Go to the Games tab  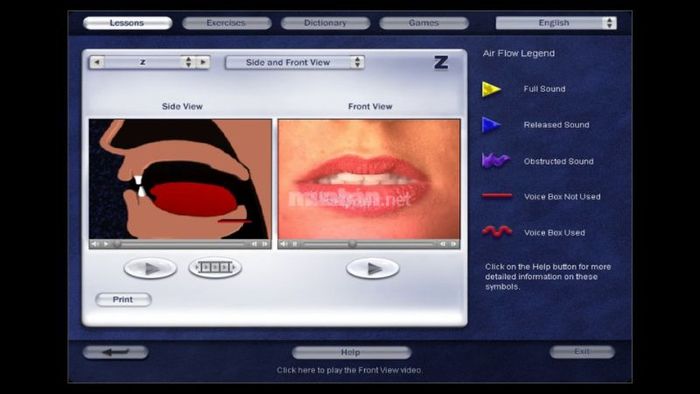click(424, 23)
